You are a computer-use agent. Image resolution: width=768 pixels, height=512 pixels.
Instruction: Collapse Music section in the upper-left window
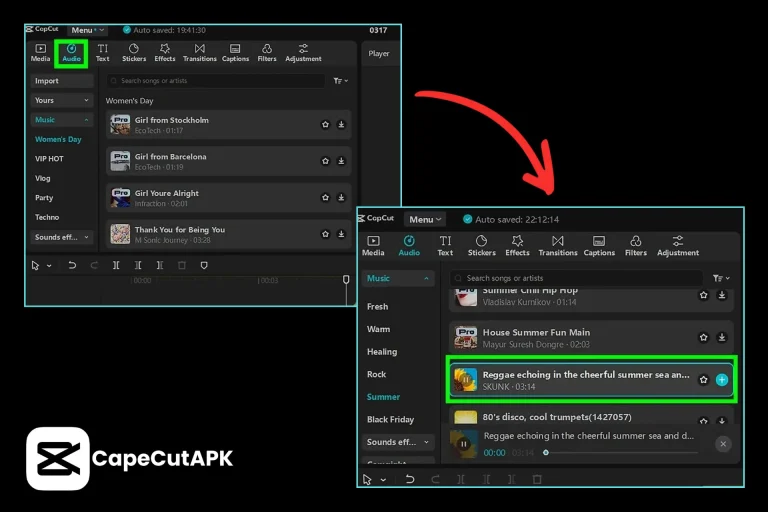pyautogui.click(x=61, y=120)
